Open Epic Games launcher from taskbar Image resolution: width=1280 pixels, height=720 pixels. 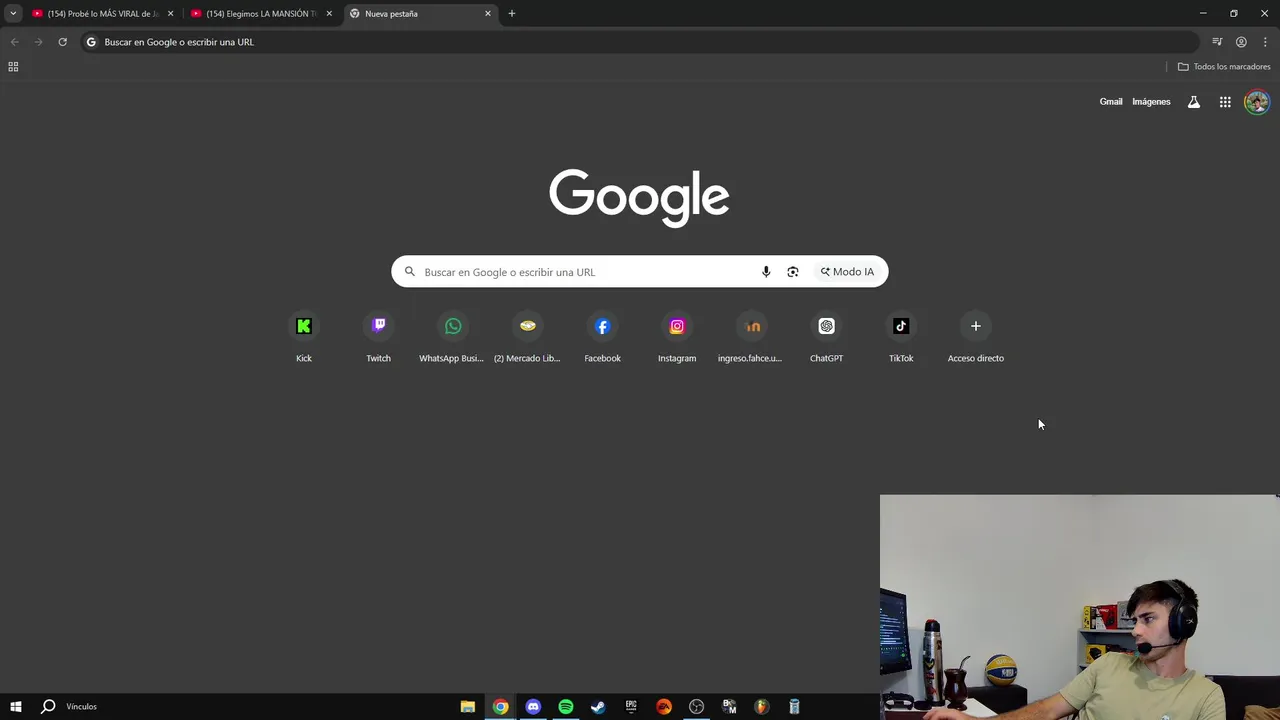(631, 707)
